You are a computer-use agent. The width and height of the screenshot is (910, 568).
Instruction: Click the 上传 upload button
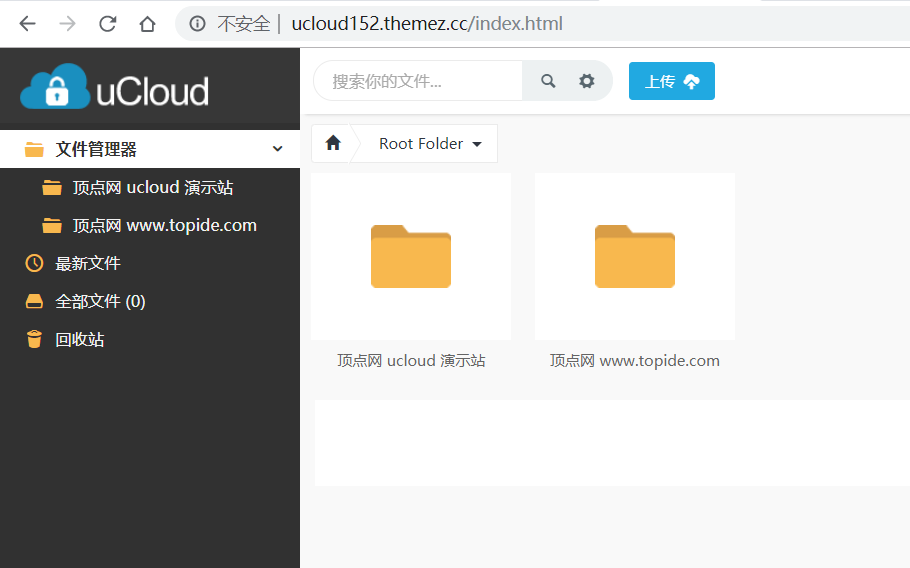(x=671, y=81)
